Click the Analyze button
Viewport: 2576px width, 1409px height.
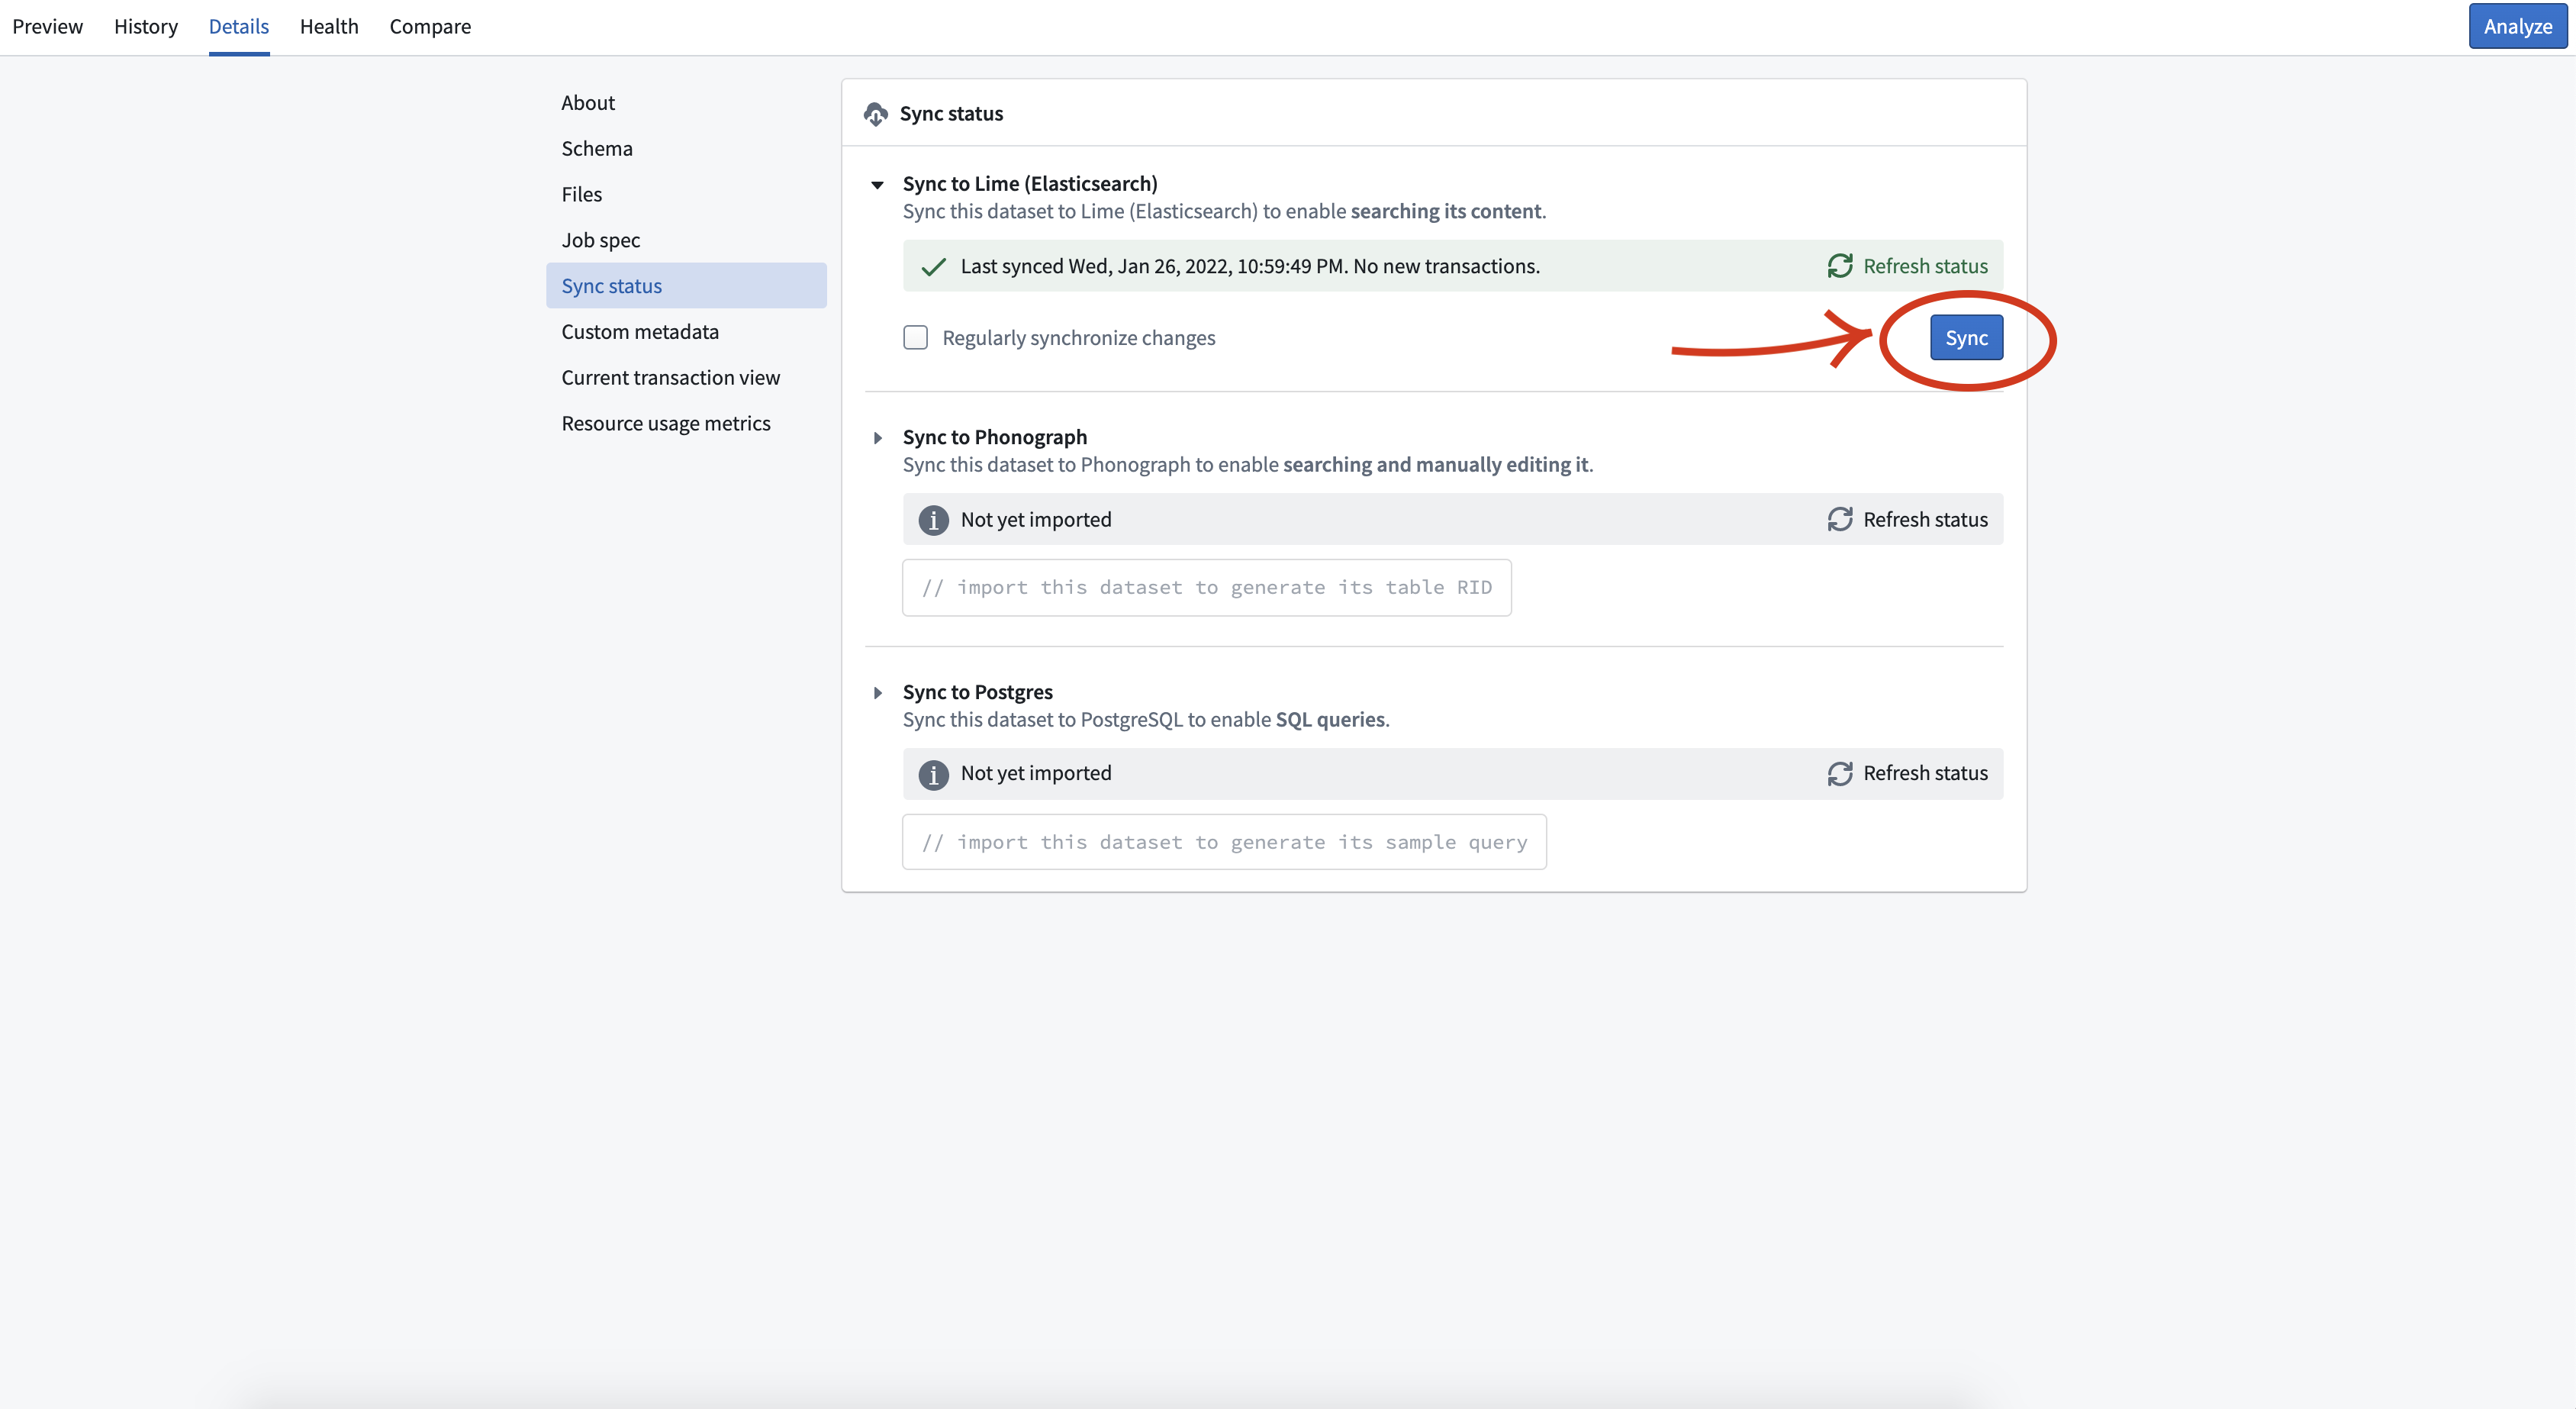(x=2517, y=27)
